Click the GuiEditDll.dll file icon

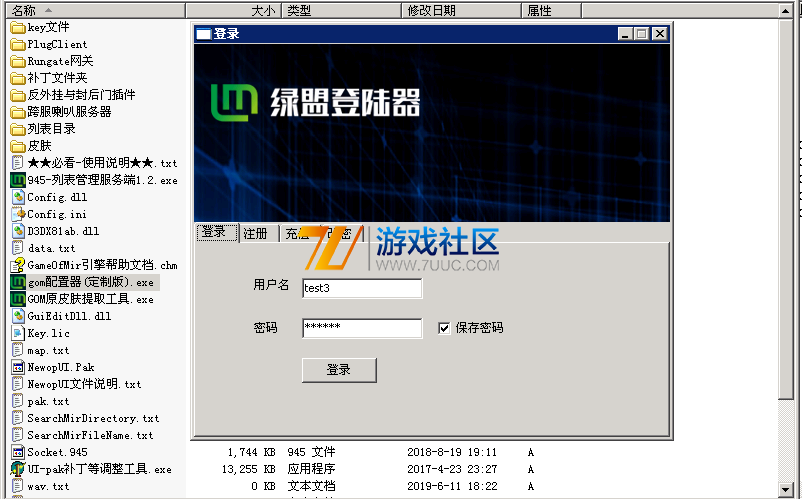click(x=18, y=316)
